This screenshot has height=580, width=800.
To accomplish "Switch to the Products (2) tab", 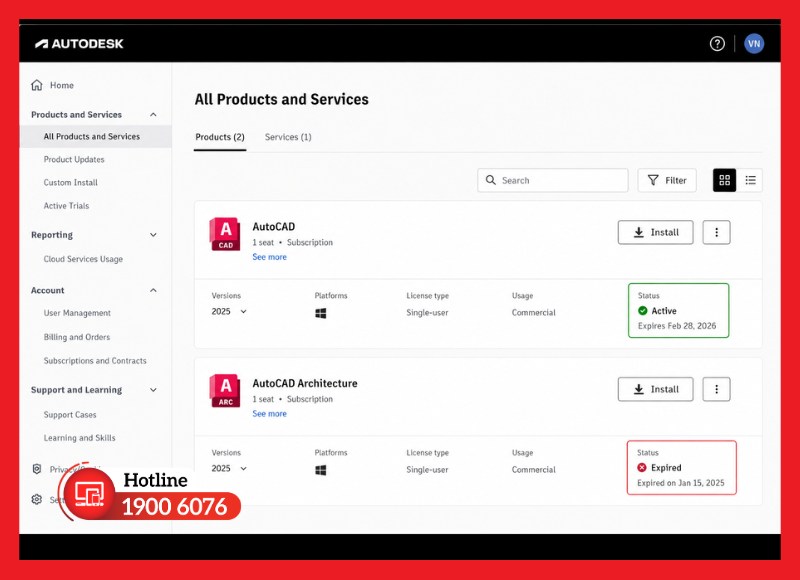I will click(x=220, y=137).
